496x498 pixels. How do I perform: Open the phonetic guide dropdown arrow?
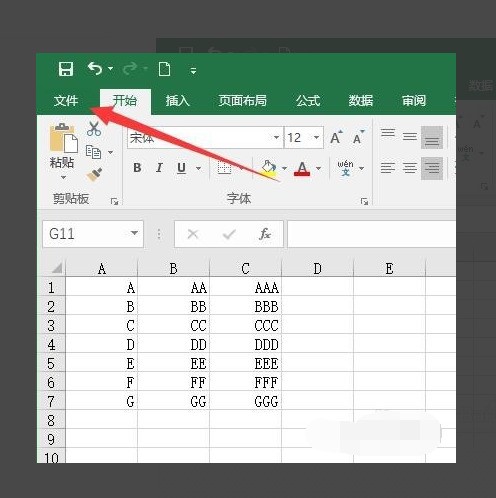[362, 168]
